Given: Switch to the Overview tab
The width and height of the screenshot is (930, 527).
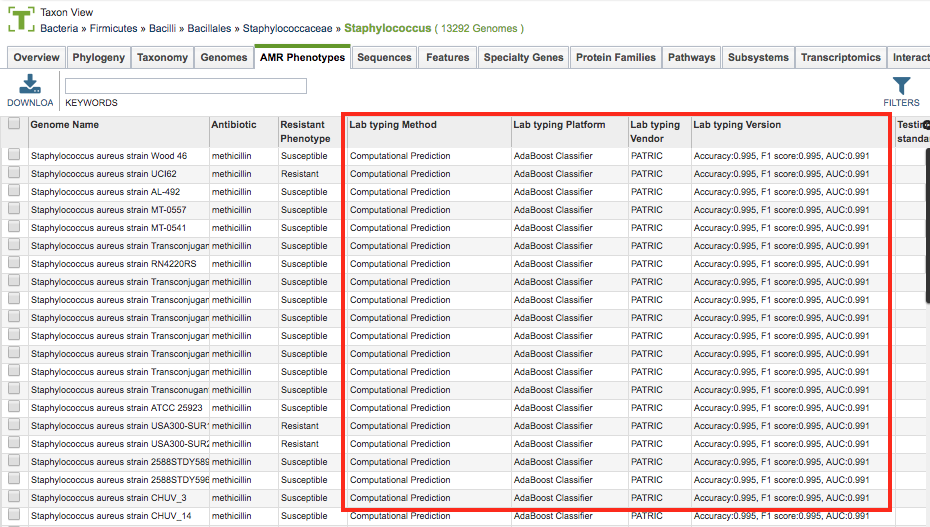Looking at the screenshot, I should point(36,58).
